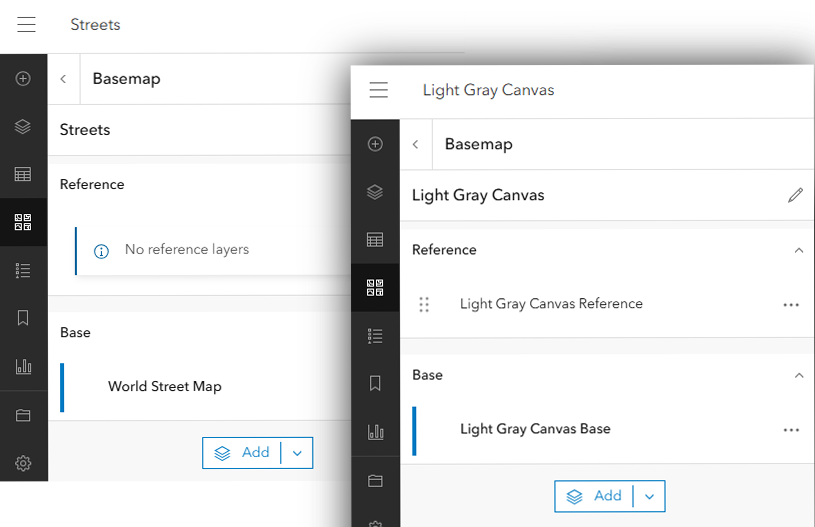This screenshot has height=527, width=815.
Task: Open Layers in the Light Gray Canvas sidebar
Action: (375, 192)
